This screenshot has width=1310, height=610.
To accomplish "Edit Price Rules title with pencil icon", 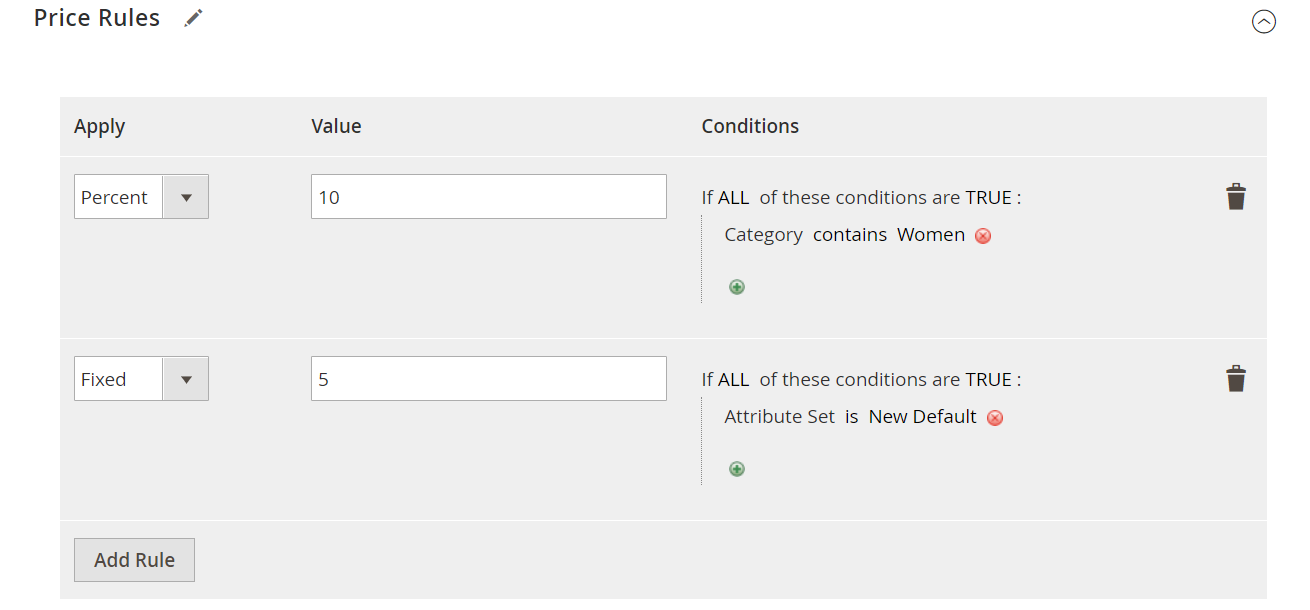I will [194, 18].
